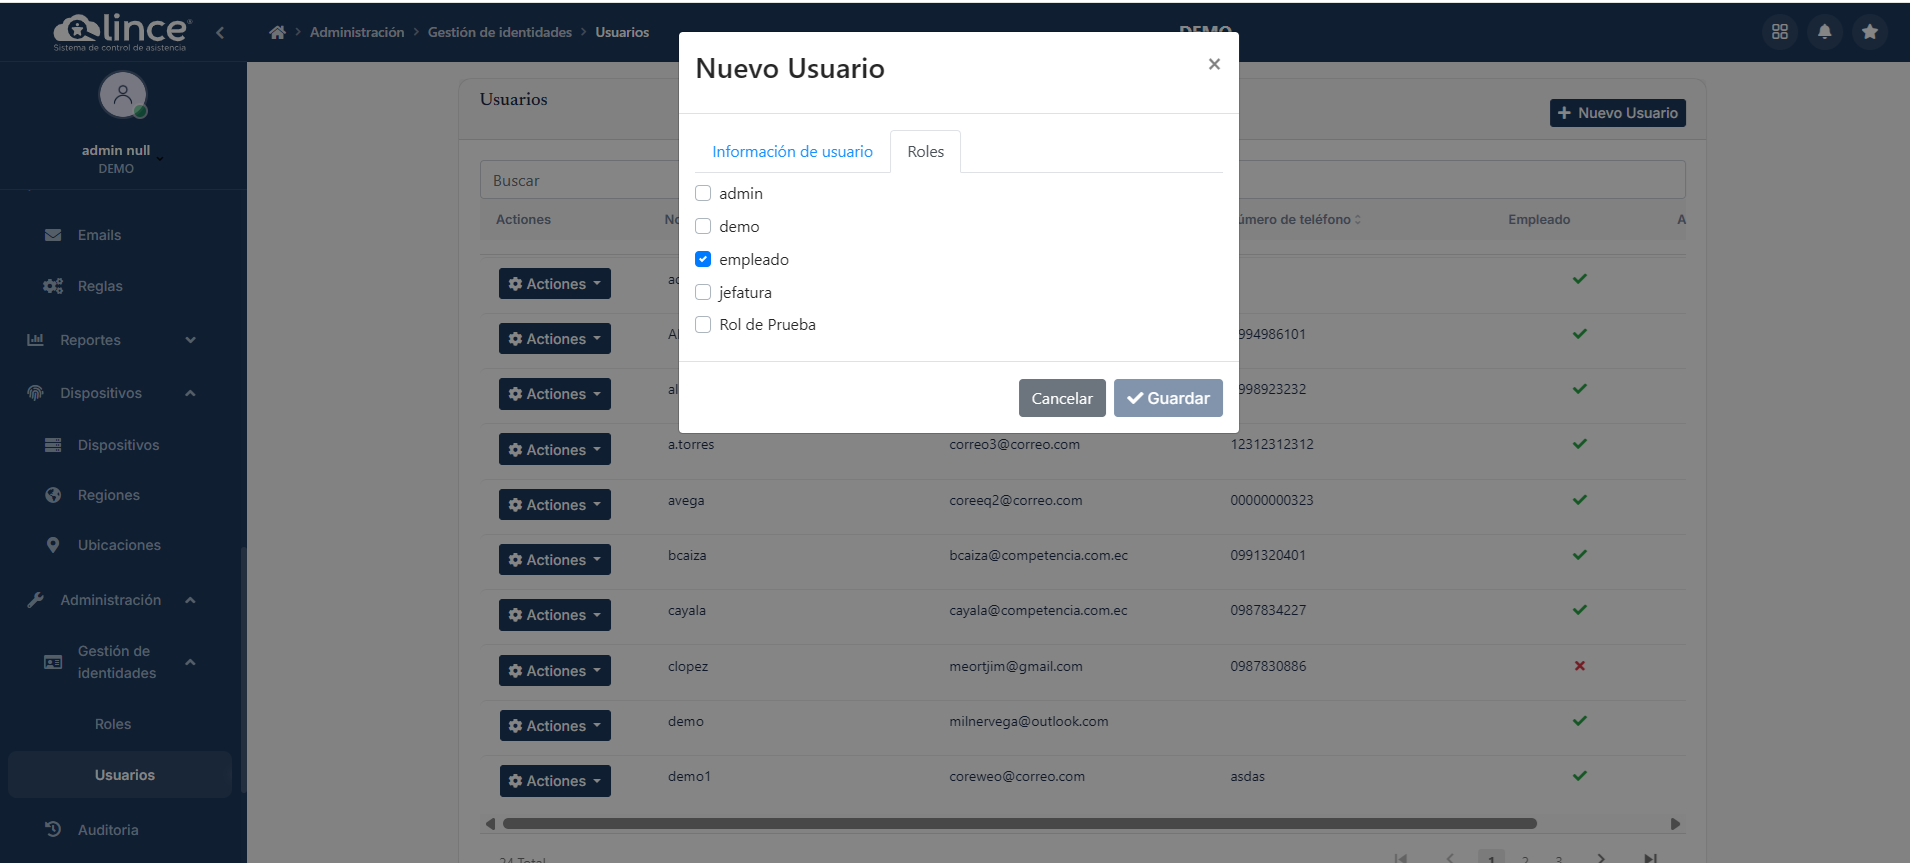This screenshot has height=863, width=1910.
Task: Open the apps grid icon
Action: coord(1780,32)
